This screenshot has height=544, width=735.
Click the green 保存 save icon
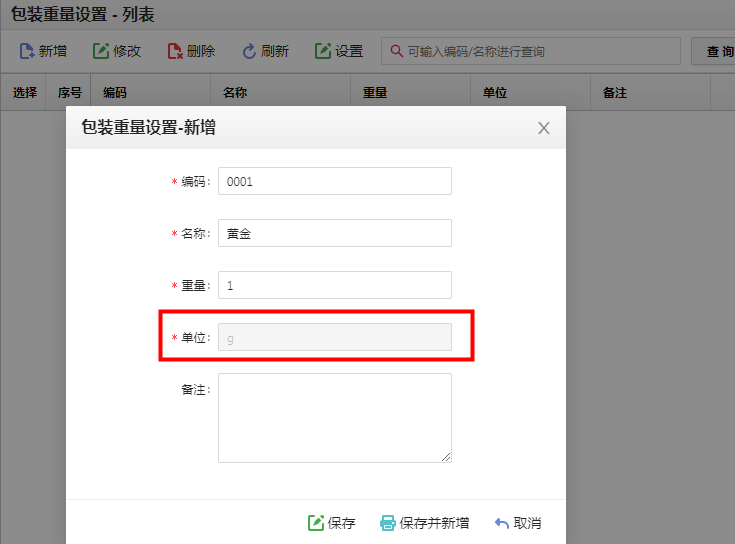tap(315, 522)
